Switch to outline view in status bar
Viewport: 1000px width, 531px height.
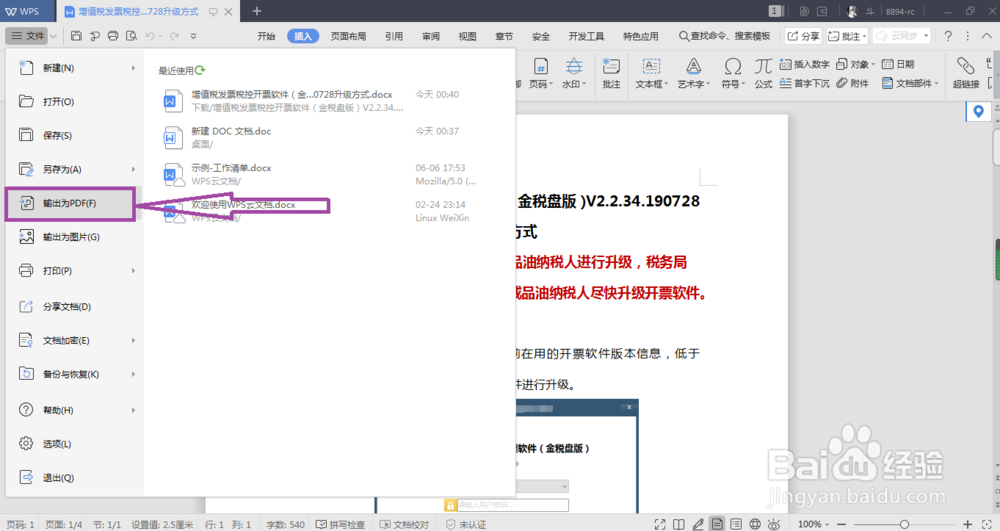point(736,524)
